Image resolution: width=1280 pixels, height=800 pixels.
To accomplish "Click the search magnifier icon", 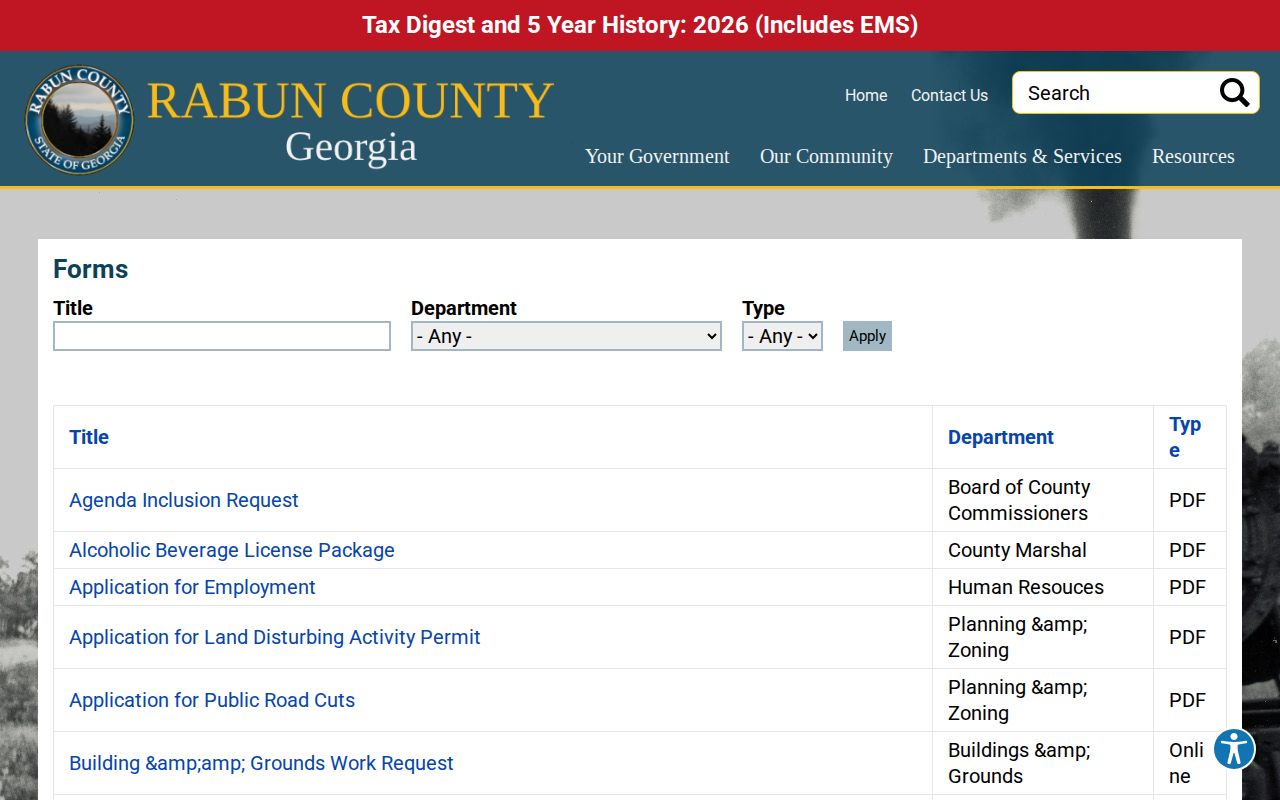I will [x=1234, y=93].
